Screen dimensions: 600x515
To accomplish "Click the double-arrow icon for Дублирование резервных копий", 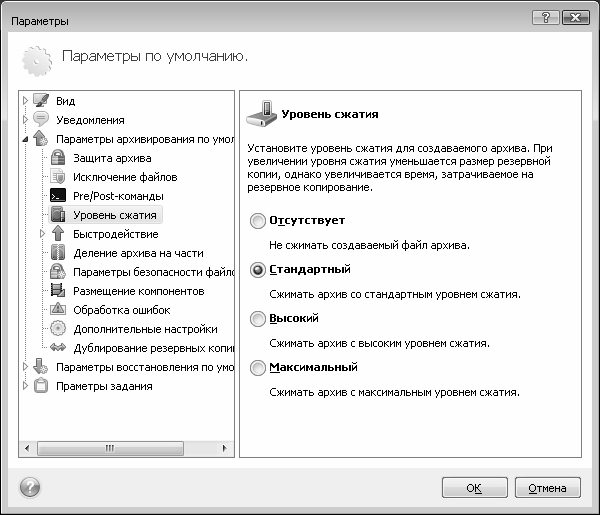I will click(58, 347).
